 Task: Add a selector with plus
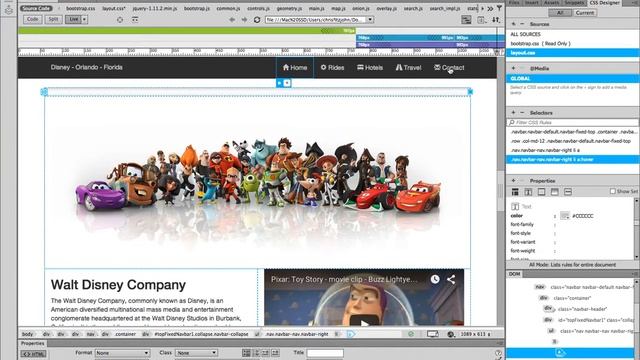[513, 113]
